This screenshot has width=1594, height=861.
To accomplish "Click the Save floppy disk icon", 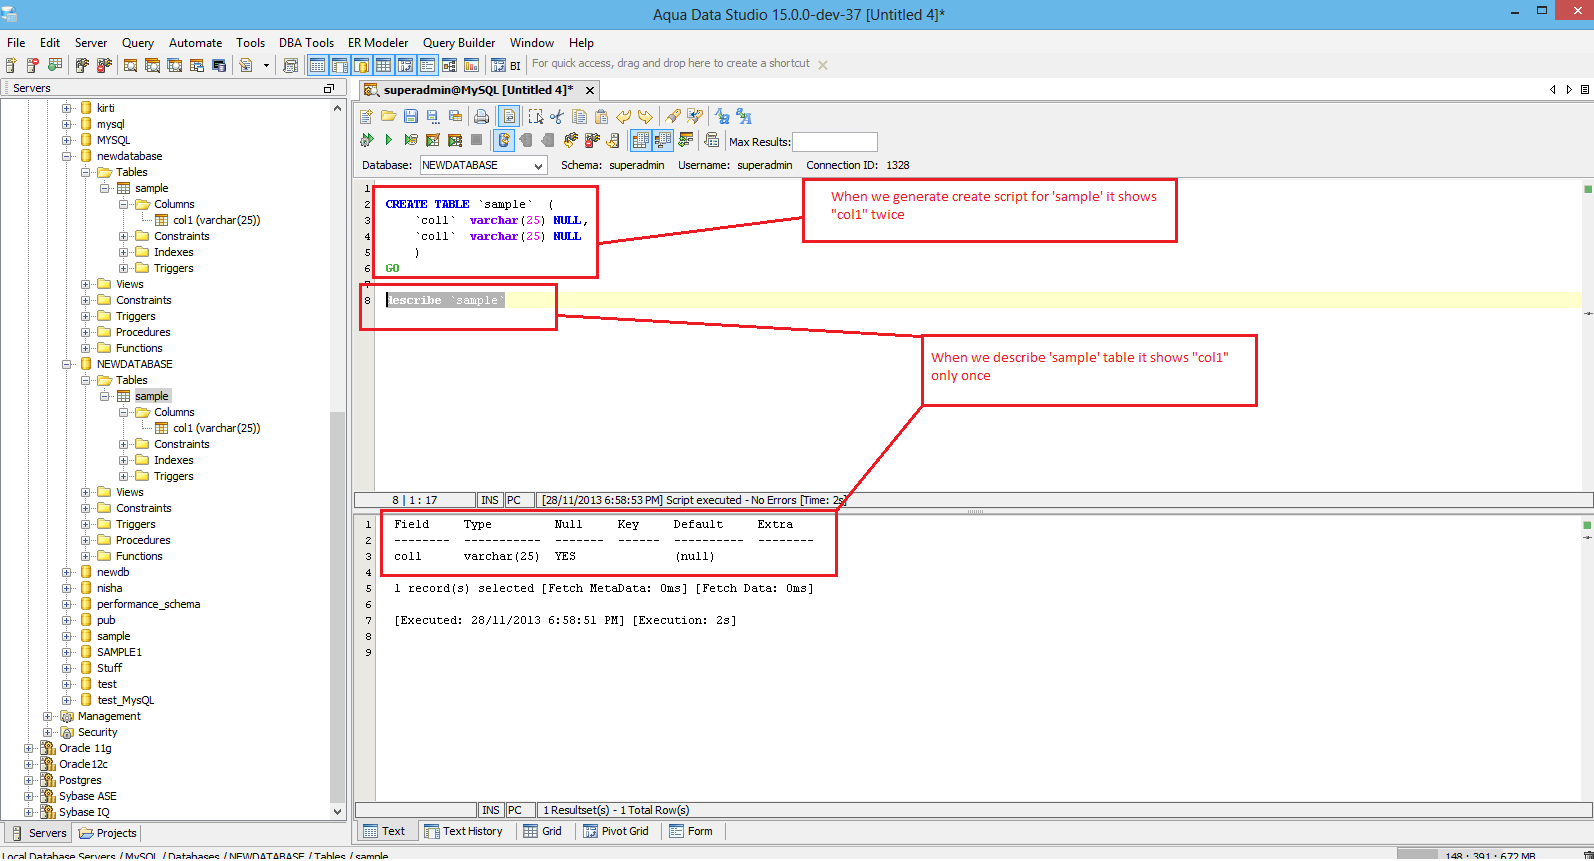I will coord(410,117).
